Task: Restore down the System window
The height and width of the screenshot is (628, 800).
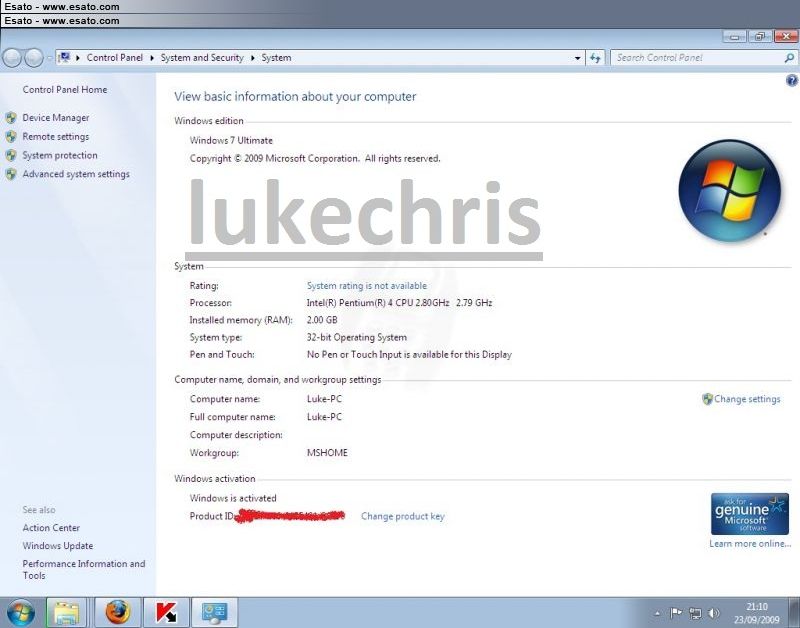Action: pos(760,37)
